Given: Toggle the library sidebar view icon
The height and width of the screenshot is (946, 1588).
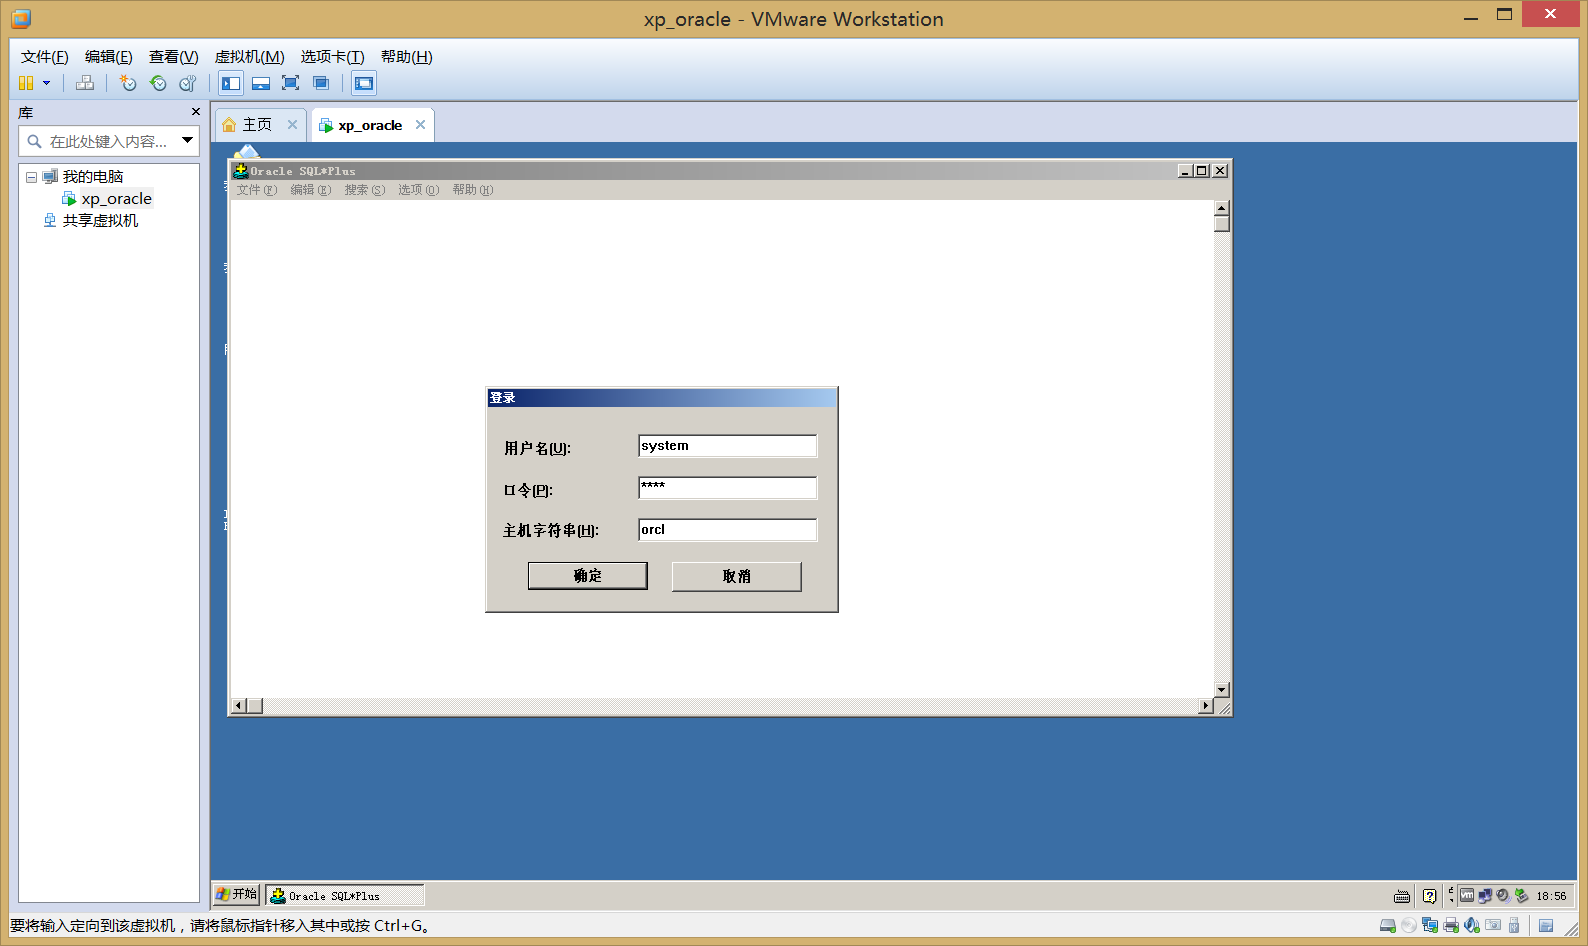Looking at the screenshot, I should coord(231,83).
